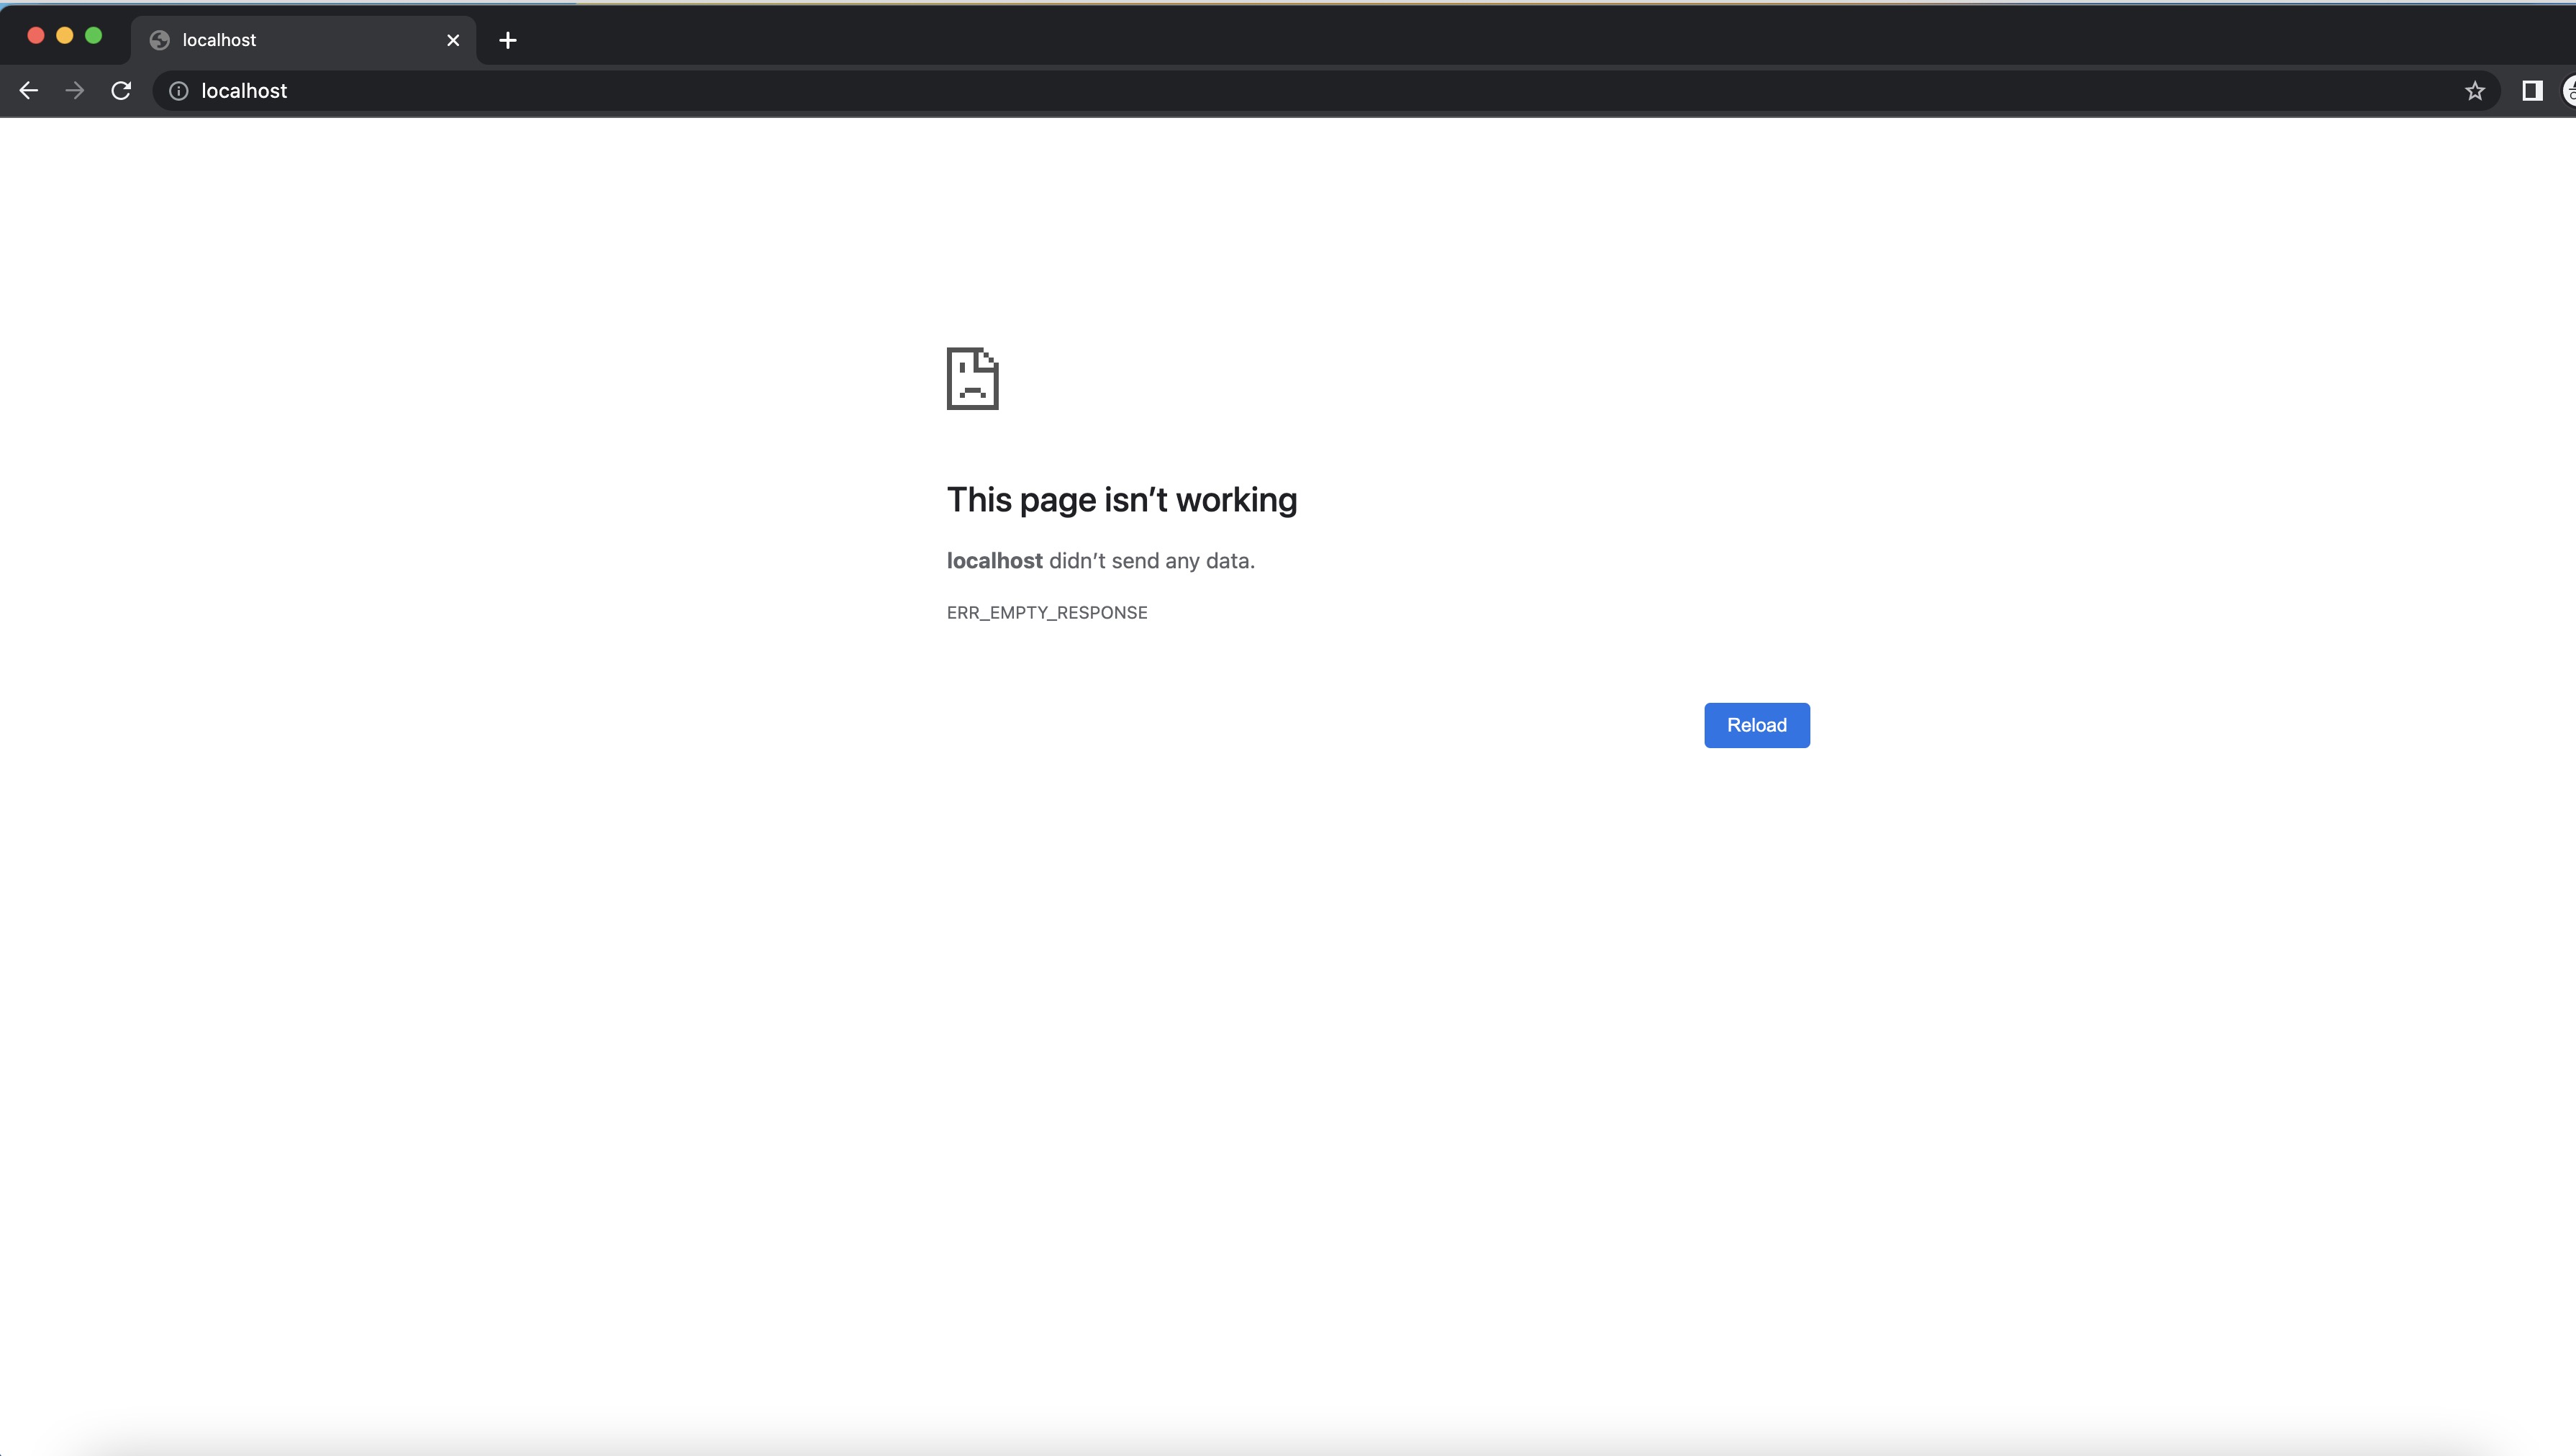Image resolution: width=2576 pixels, height=1456 pixels.
Task: Open the side panel icon
Action: 2531,91
